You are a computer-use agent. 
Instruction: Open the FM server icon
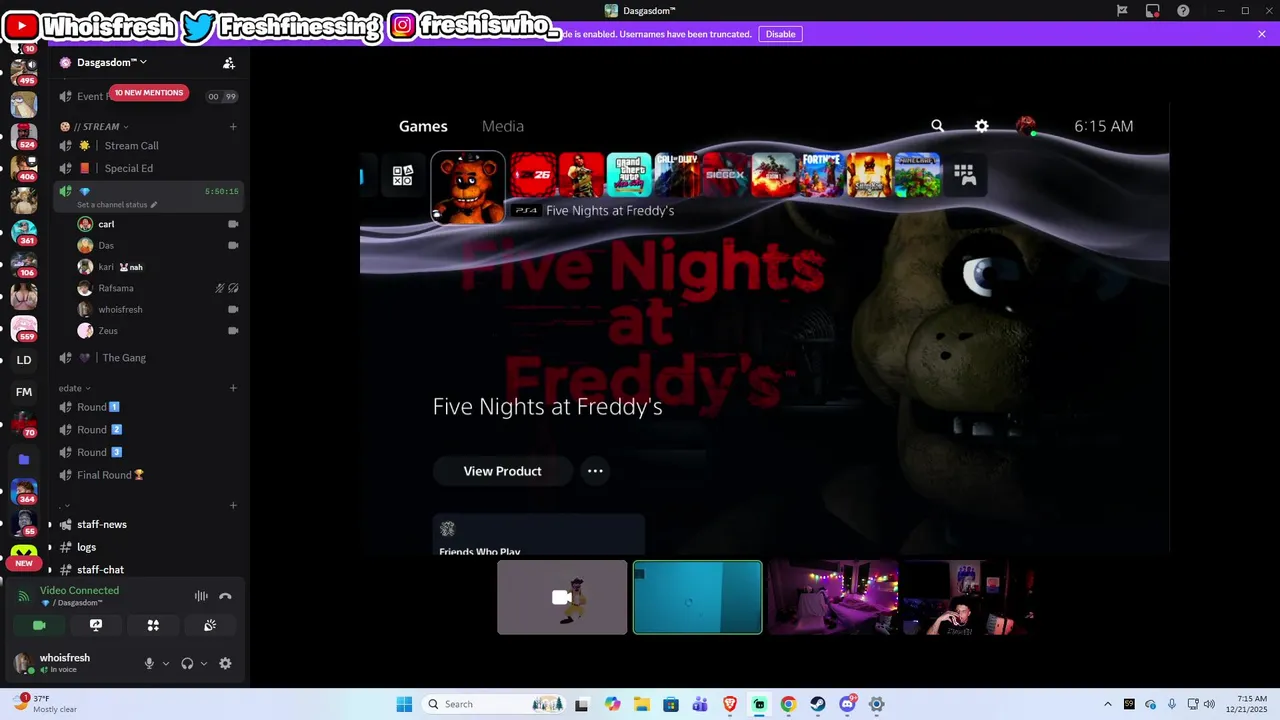tap(24, 392)
